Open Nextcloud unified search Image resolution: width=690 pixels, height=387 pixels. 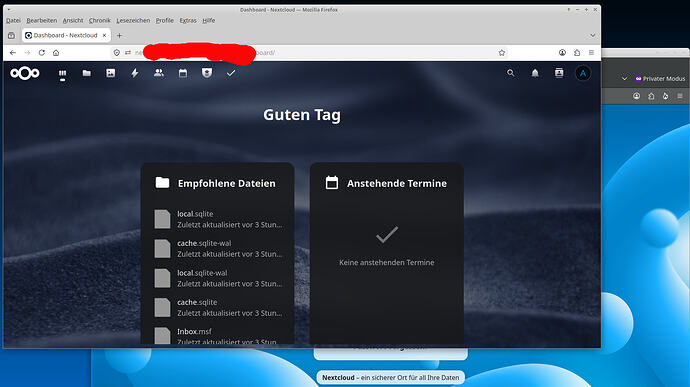pyautogui.click(x=510, y=73)
